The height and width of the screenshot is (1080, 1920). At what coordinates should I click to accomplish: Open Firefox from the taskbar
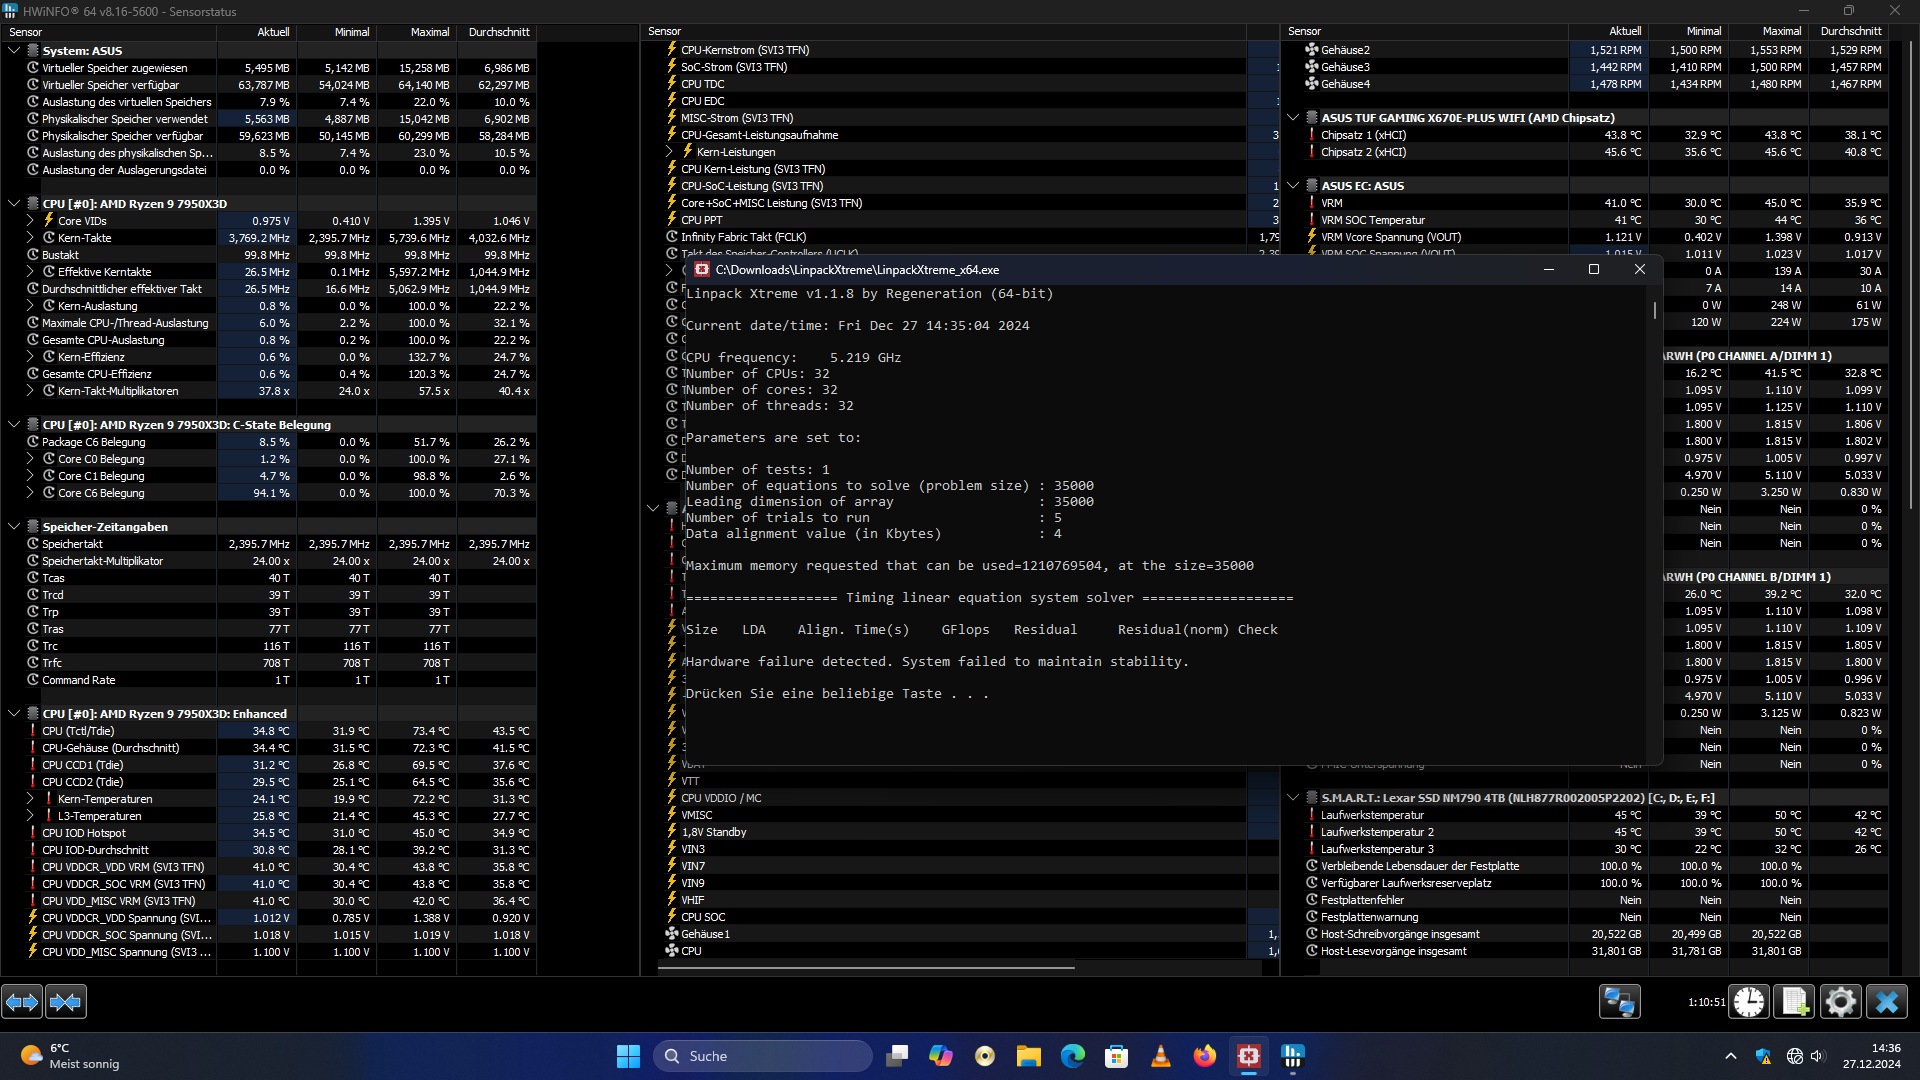point(1204,1056)
